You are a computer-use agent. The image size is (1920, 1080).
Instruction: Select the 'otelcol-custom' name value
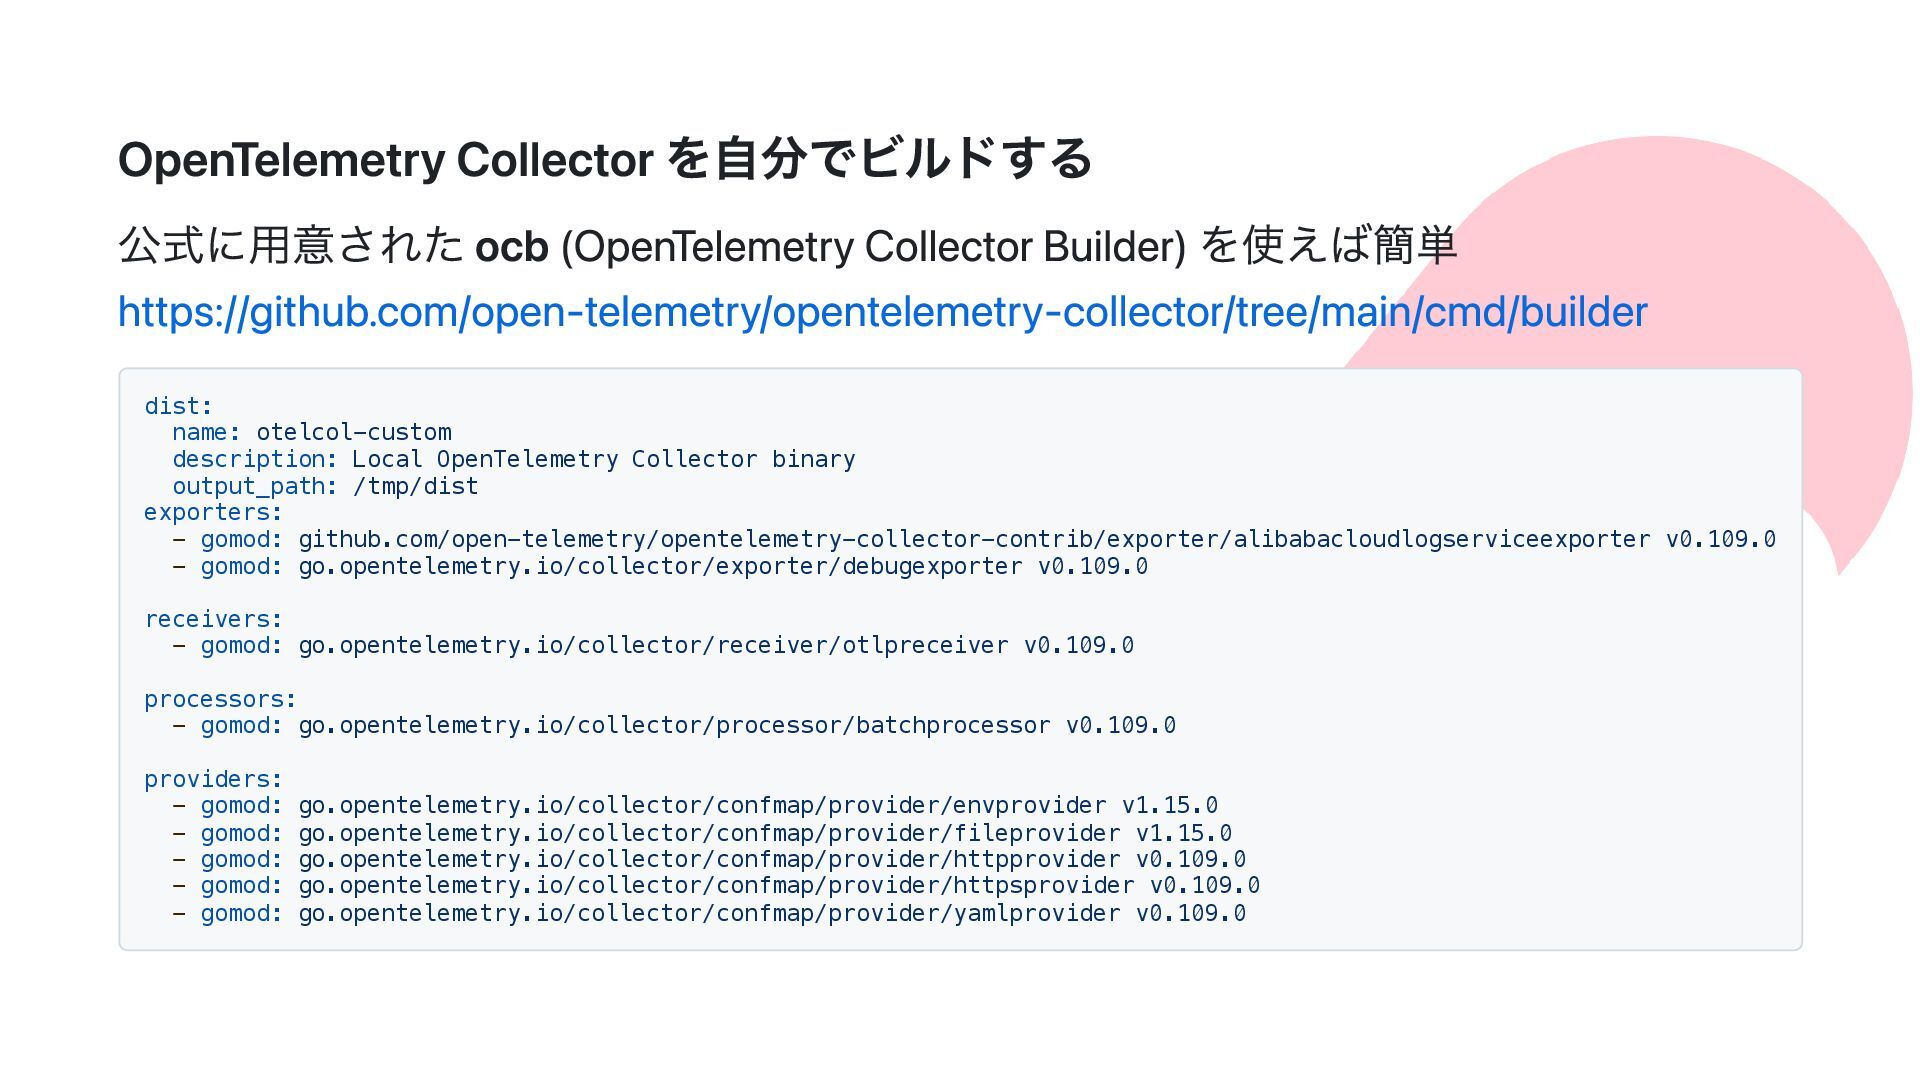coord(354,432)
